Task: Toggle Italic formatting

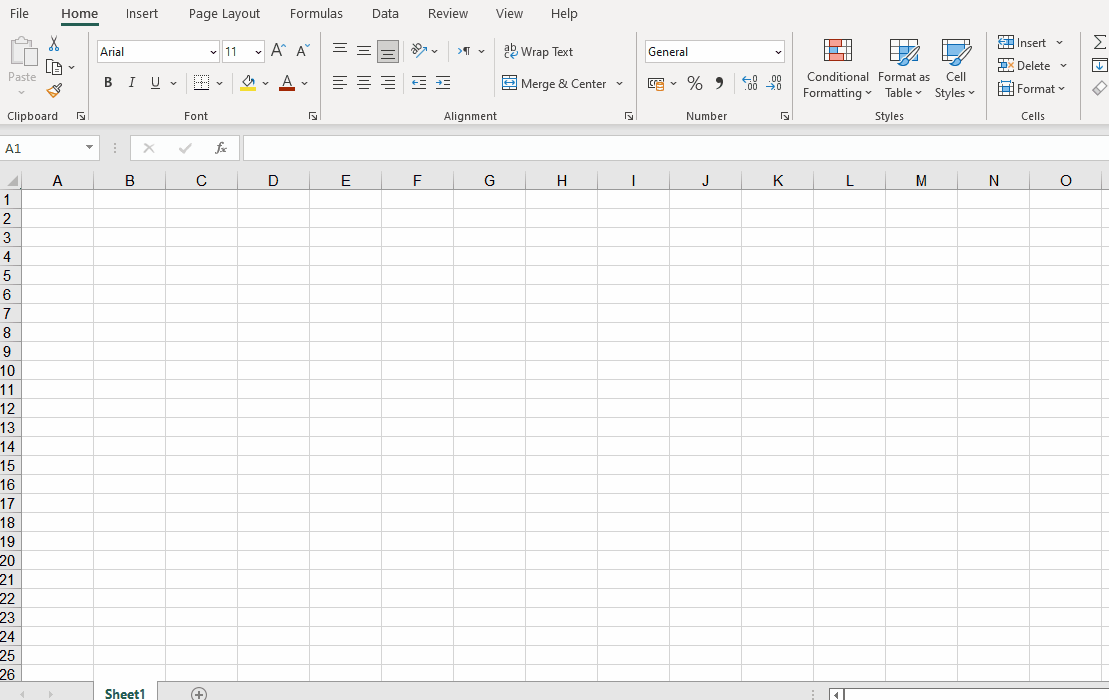Action: pyautogui.click(x=131, y=83)
